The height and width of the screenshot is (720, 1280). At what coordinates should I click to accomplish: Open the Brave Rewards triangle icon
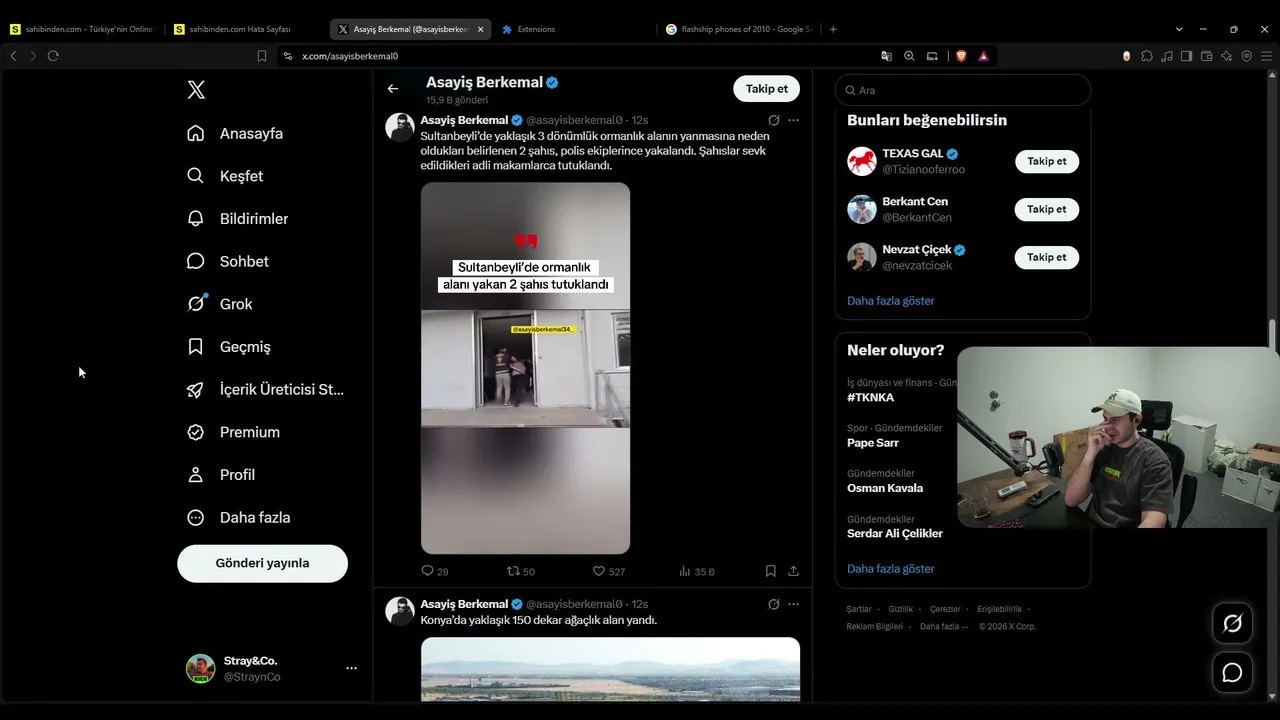click(984, 56)
